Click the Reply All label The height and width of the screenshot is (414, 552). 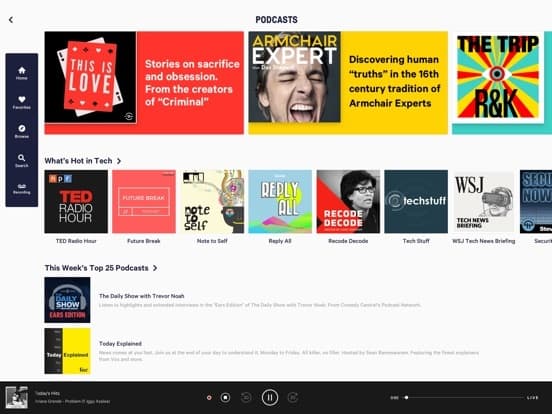coord(280,241)
